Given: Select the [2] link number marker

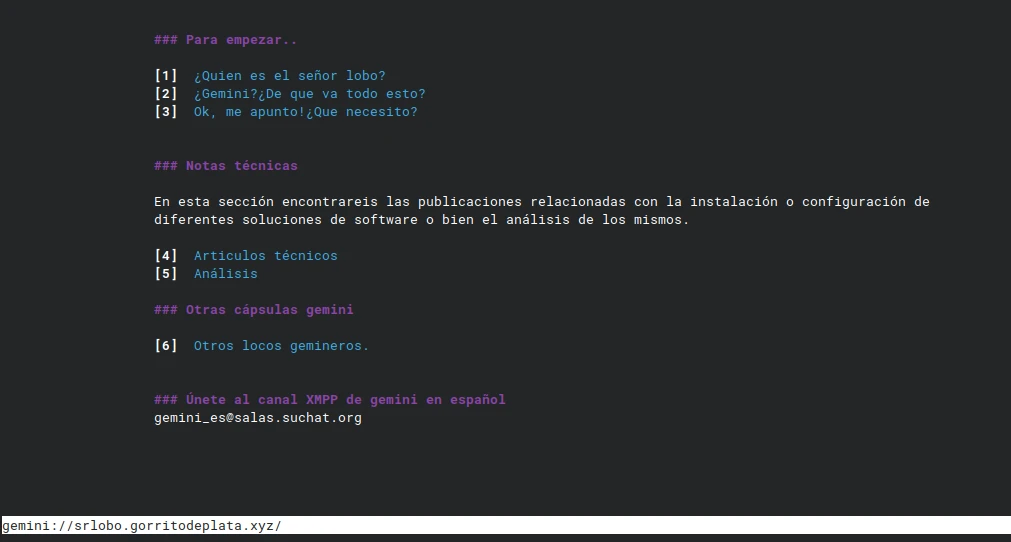Looking at the screenshot, I should [x=166, y=94].
